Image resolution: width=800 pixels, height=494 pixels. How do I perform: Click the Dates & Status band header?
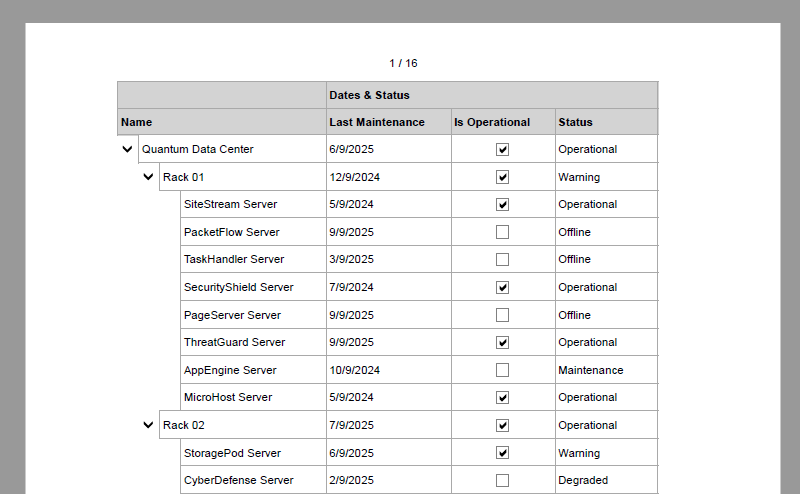[492, 95]
